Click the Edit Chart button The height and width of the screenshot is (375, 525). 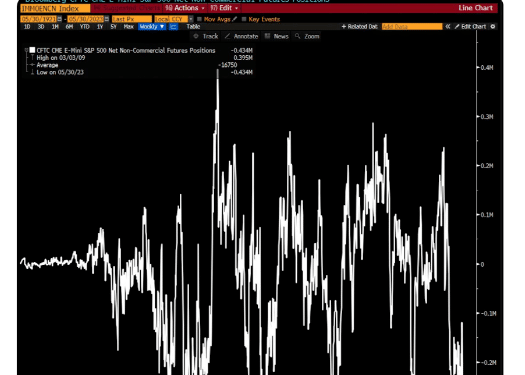click(470, 26)
